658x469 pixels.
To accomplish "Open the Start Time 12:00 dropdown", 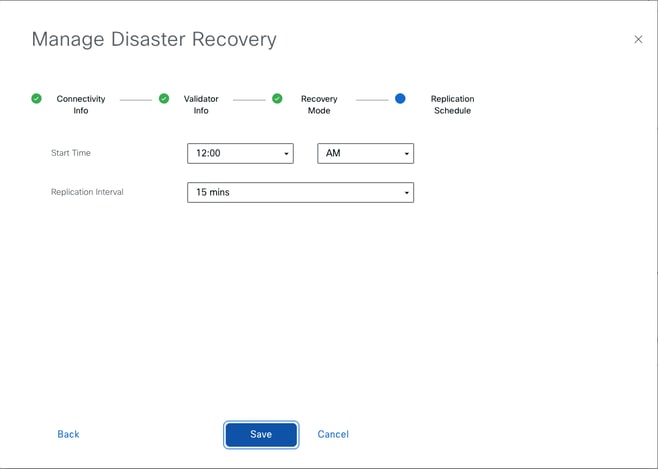I will coord(240,154).
